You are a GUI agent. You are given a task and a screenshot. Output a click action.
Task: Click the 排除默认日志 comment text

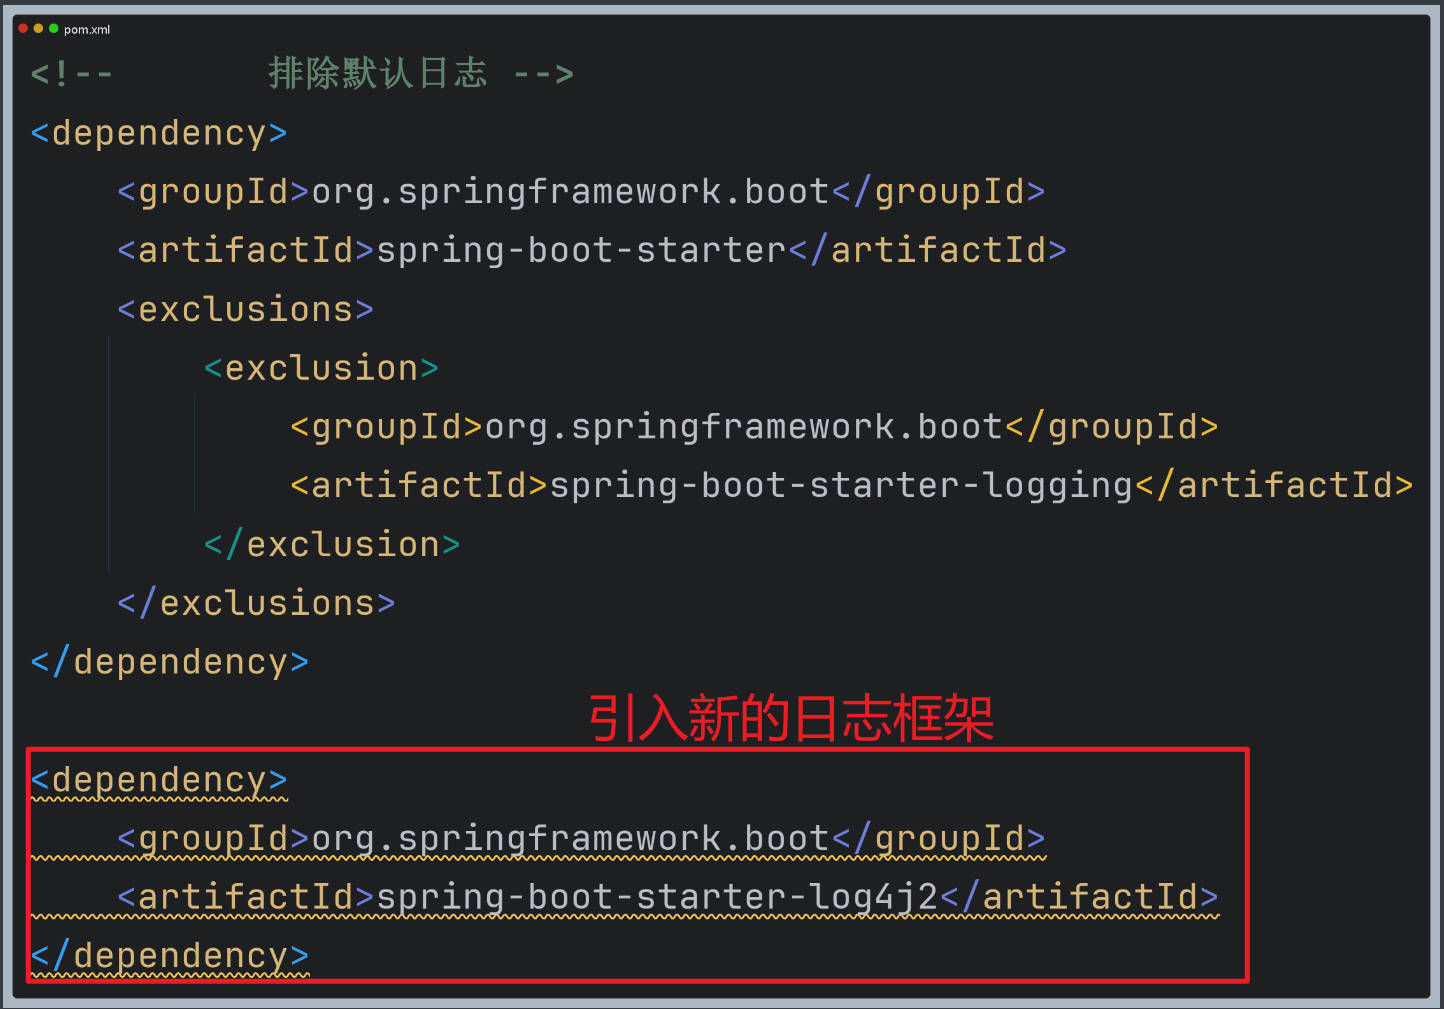pyautogui.click(x=377, y=72)
